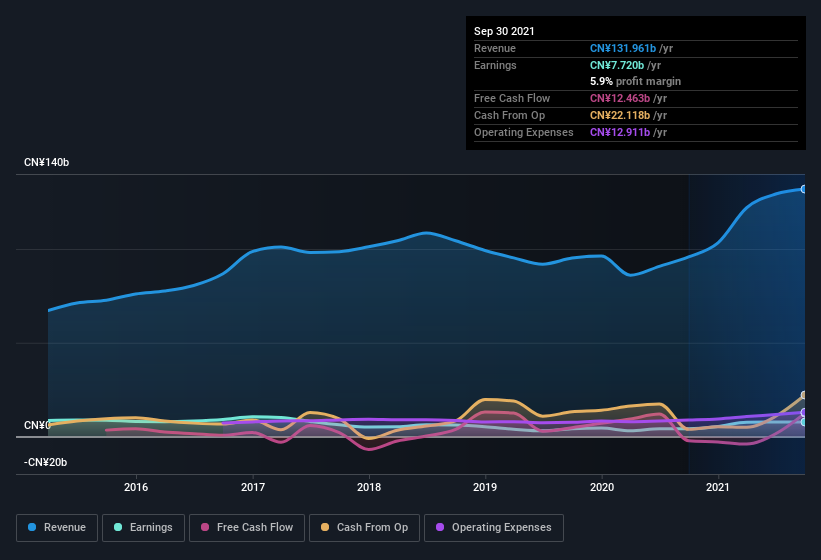Toggle the Free Cash Flow legend button
Image resolution: width=821 pixels, height=560 pixels.
(247, 528)
